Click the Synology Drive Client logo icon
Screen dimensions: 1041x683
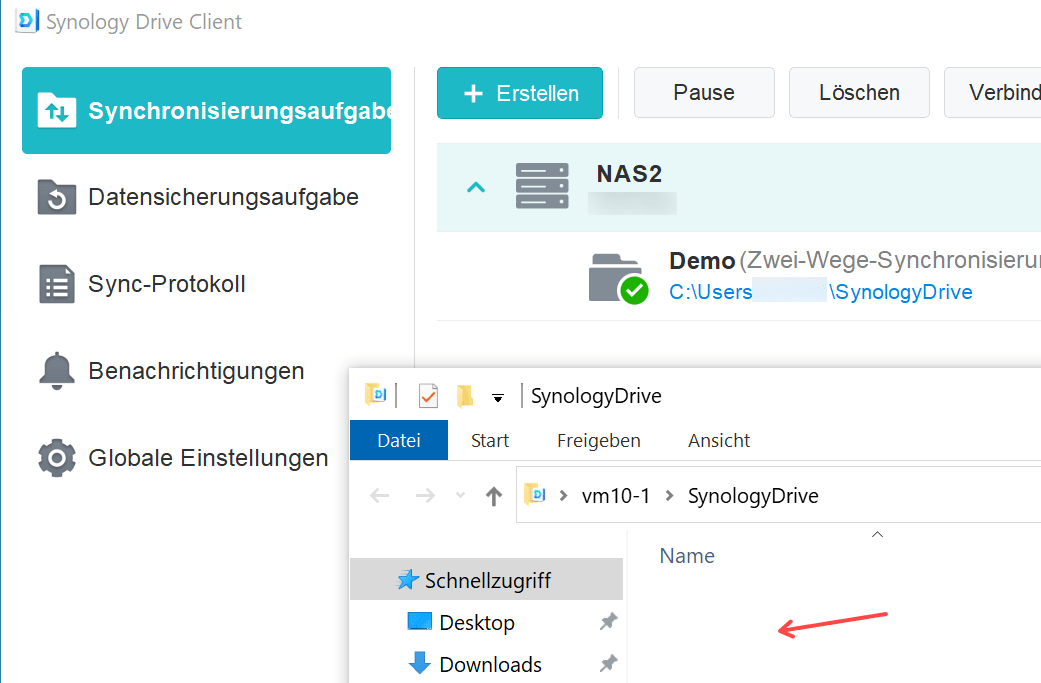point(27,21)
